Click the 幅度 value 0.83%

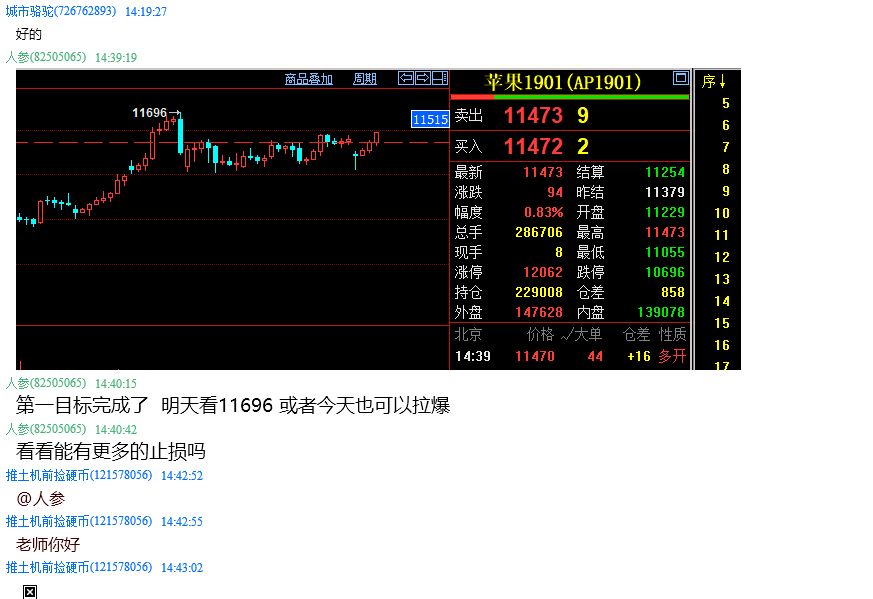(543, 213)
